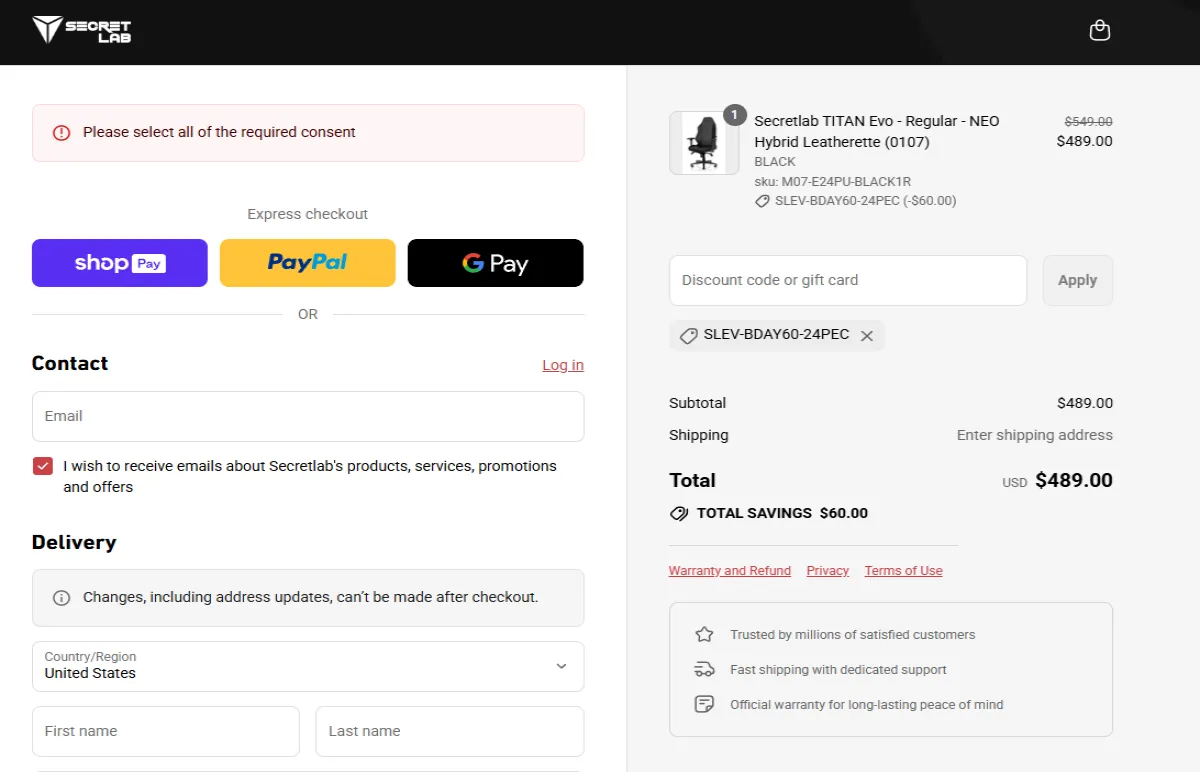
Task: Pay with Shop Pay express checkout
Action: click(120, 263)
